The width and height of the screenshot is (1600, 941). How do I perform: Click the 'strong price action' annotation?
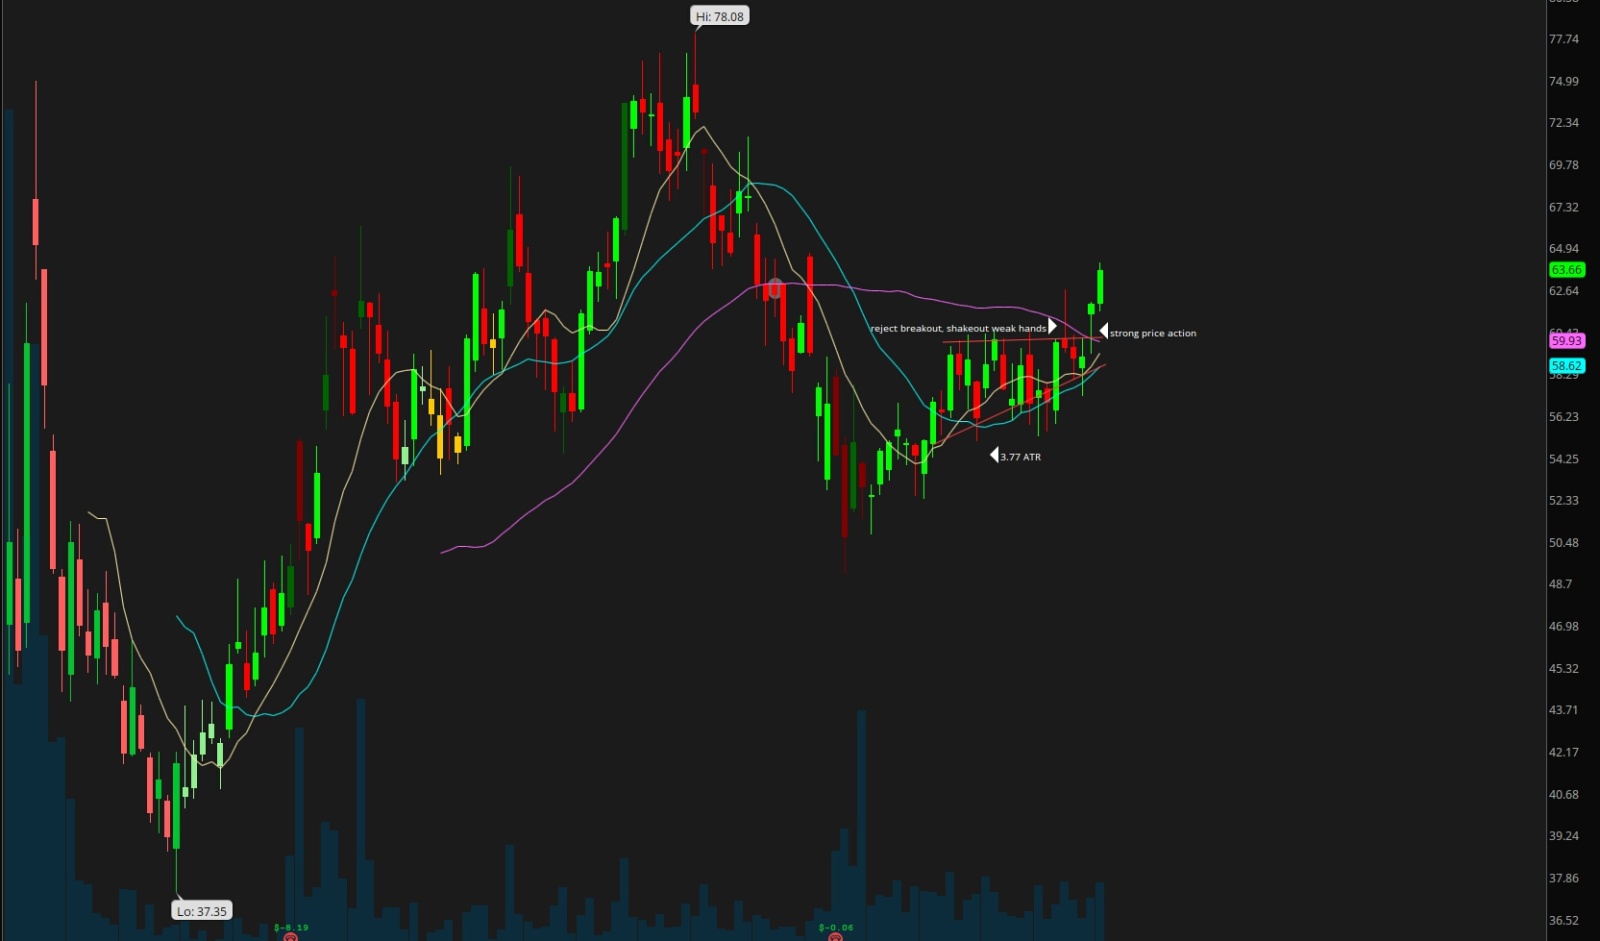(1153, 333)
